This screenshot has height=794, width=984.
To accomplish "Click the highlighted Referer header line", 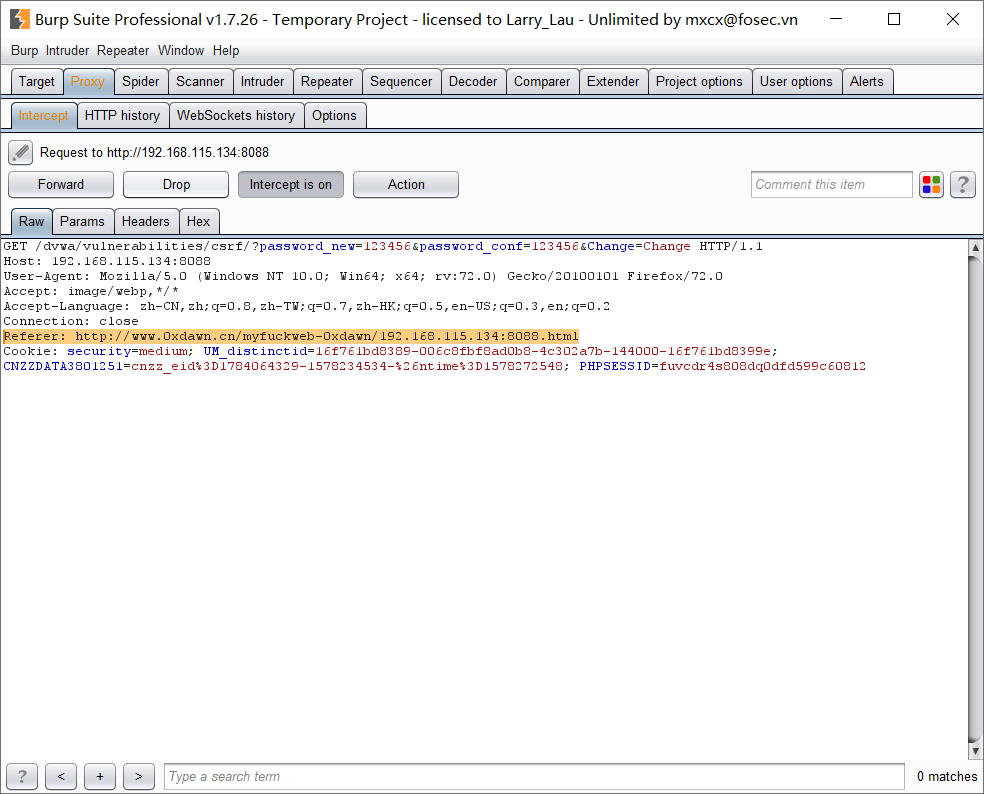I will click(x=291, y=336).
